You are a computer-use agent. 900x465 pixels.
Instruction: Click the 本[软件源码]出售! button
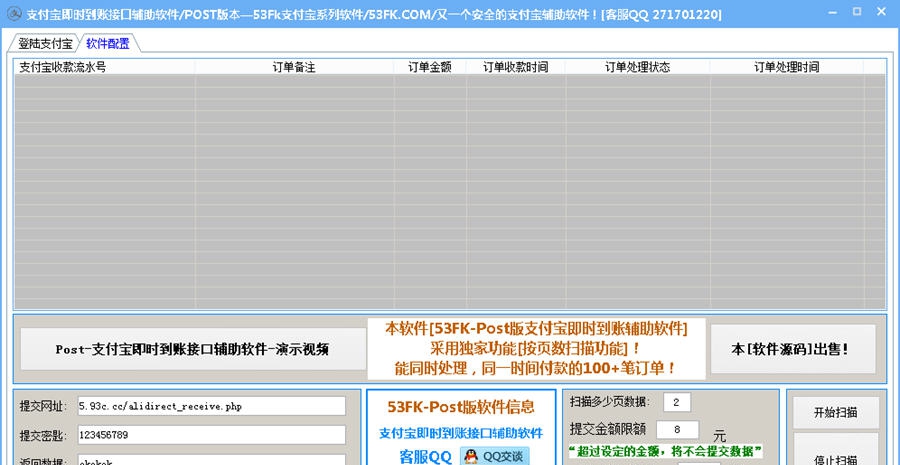(x=793, y=349)
